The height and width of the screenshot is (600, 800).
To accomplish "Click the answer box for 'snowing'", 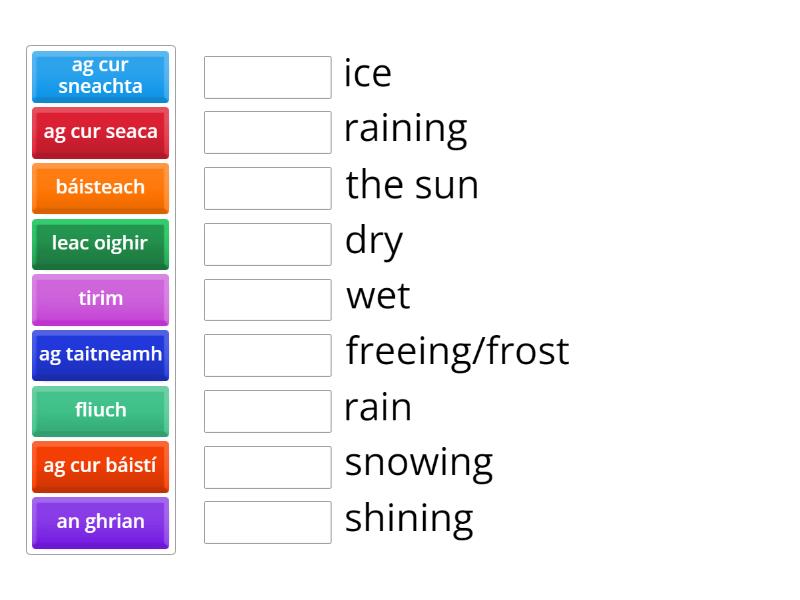I will click(268, 467).
